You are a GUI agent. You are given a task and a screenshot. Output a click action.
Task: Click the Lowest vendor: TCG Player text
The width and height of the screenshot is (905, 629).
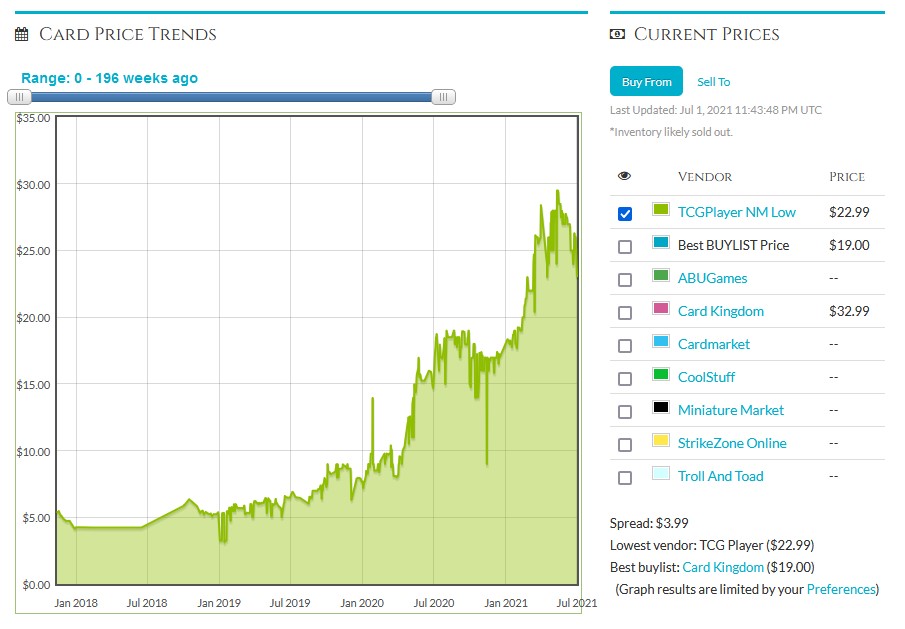coord(712,545)
